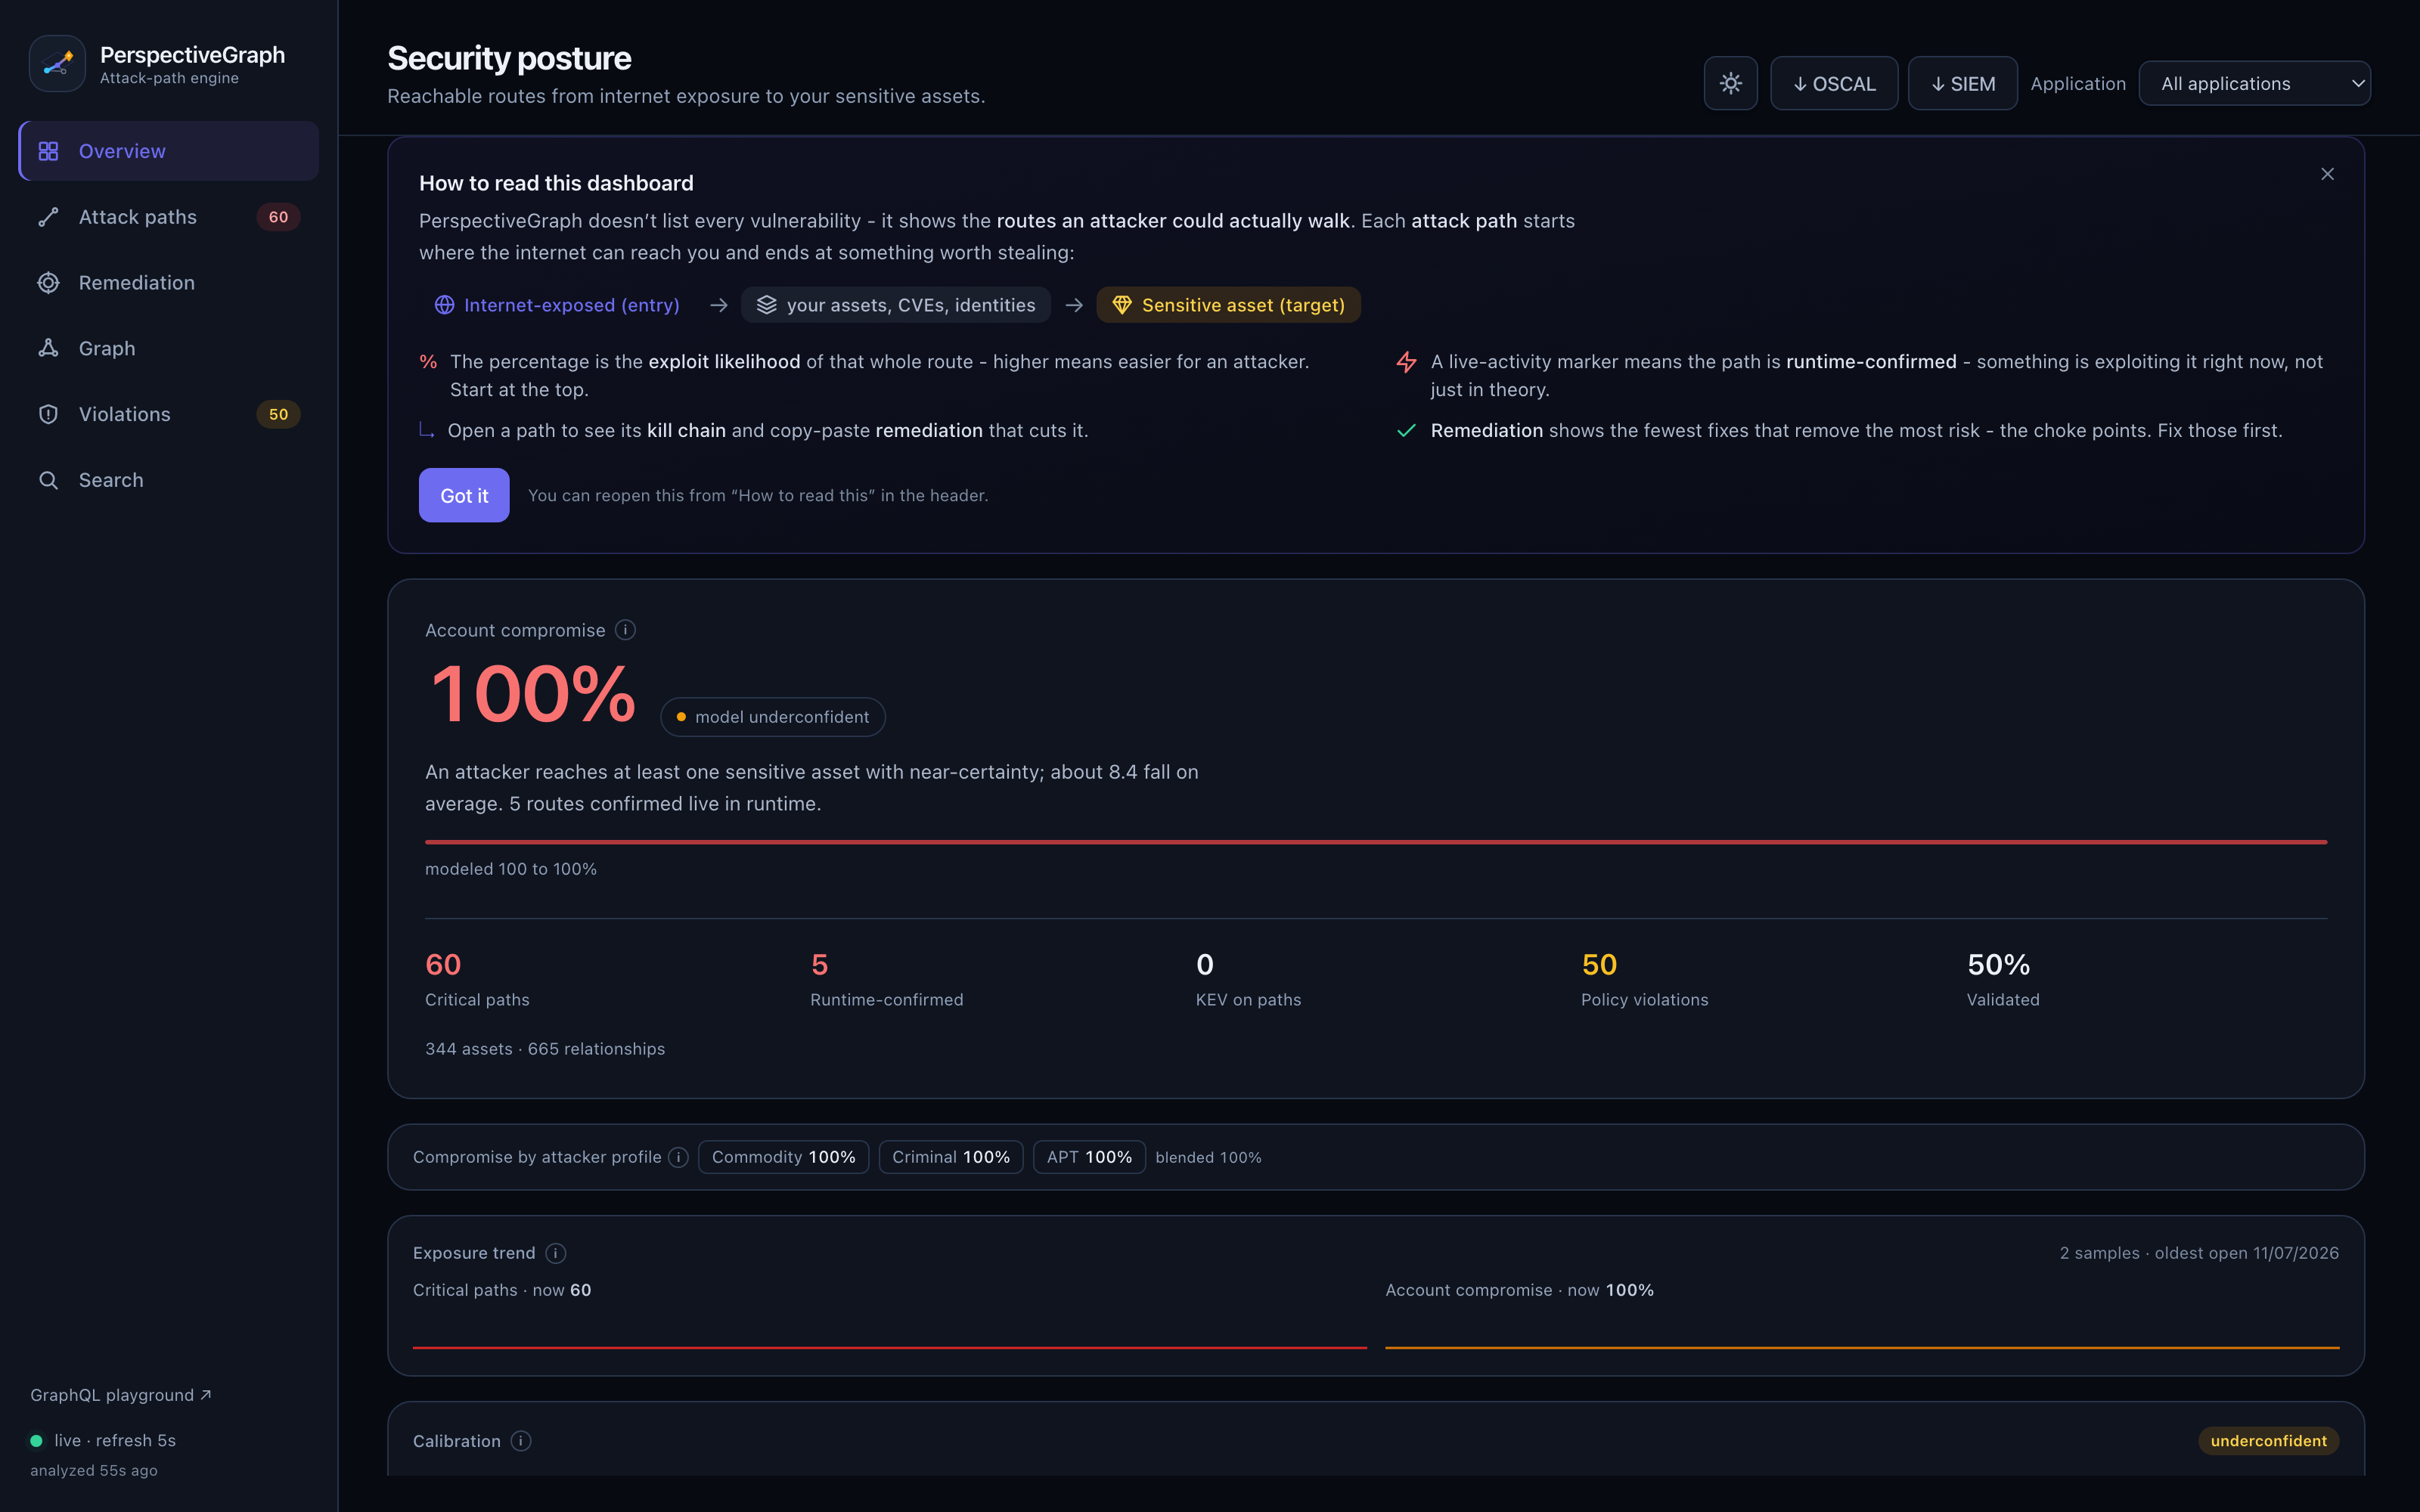Click the 50% Validated stat

click(2002, 979)
